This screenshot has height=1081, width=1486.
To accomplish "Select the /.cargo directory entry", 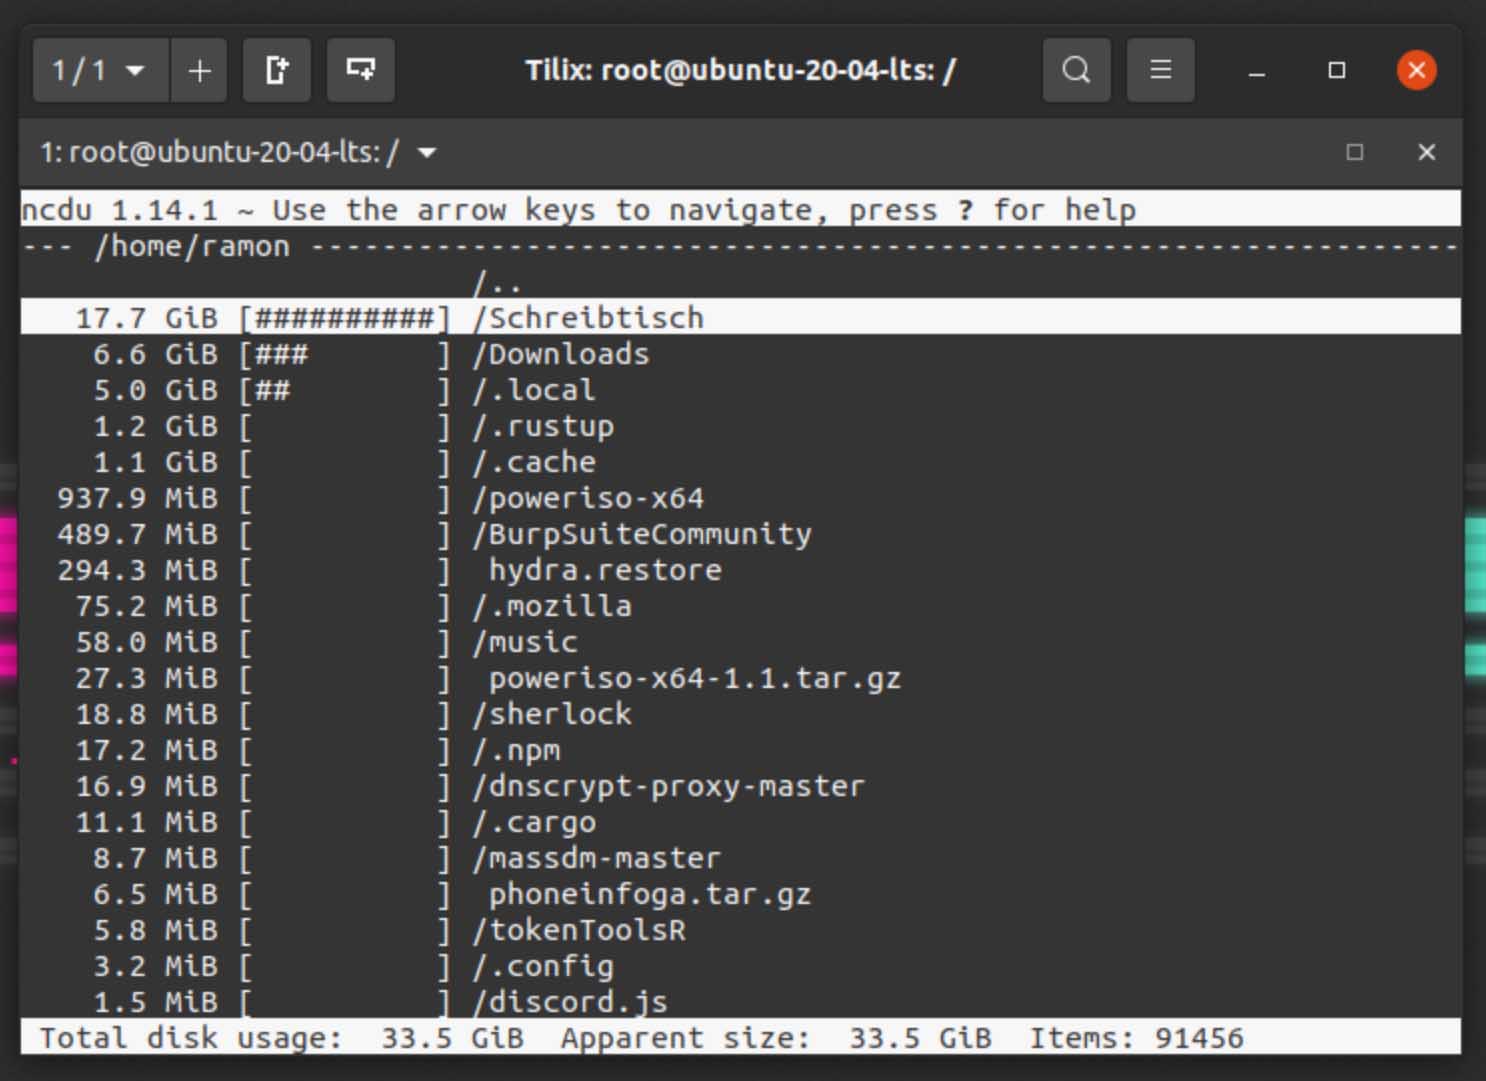I will click(741, 822).
